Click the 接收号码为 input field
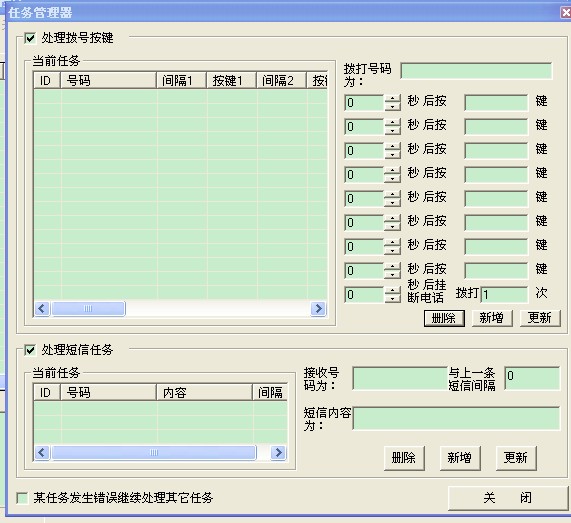 [400, 378]
